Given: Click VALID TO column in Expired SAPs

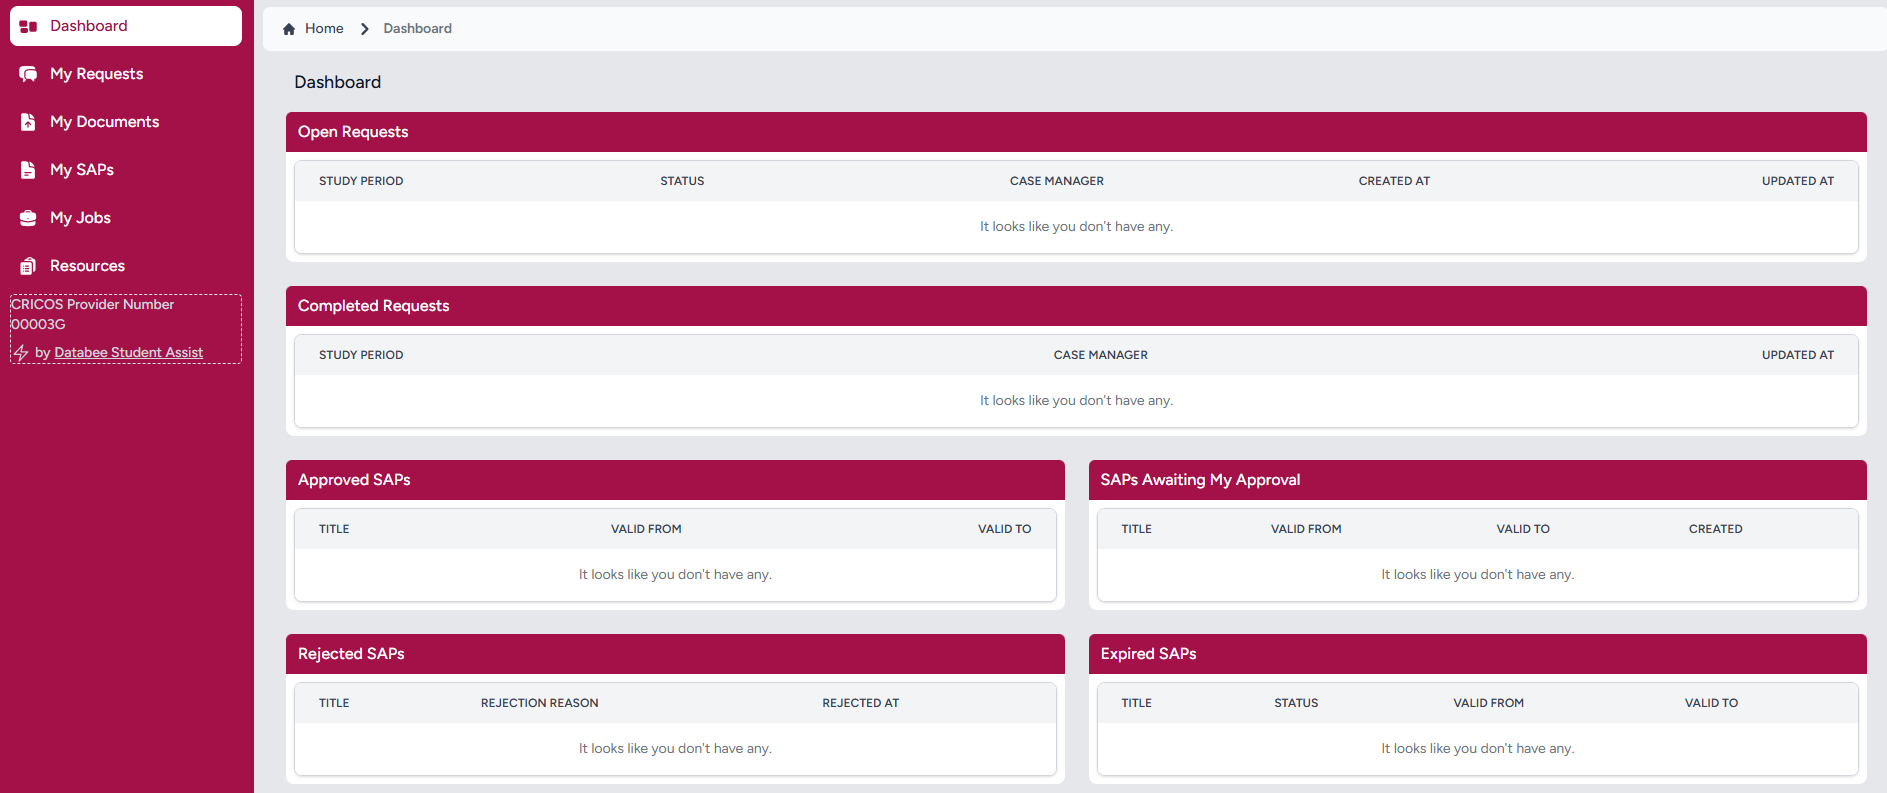Looking at the screenshot, I should click(1711, 703).
